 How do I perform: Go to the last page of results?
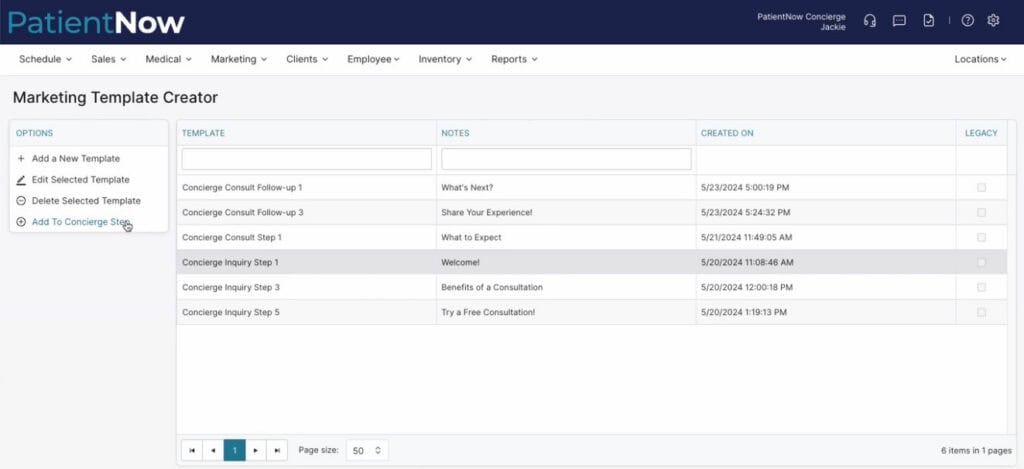pyautogui.click(x=277, y=450)
